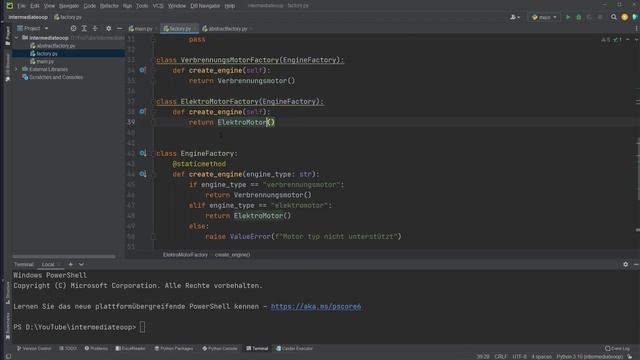Open Scratches and Consoles node
640x360 pixels.
[x=56, y=77]
